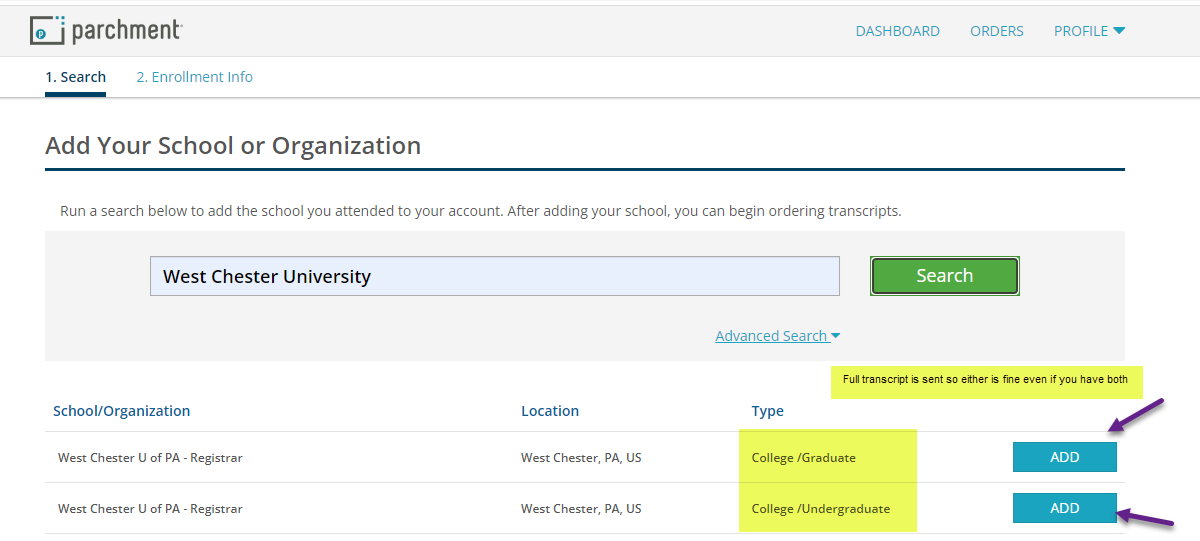
Task: Click the Type column header
Action: point(767,411)
